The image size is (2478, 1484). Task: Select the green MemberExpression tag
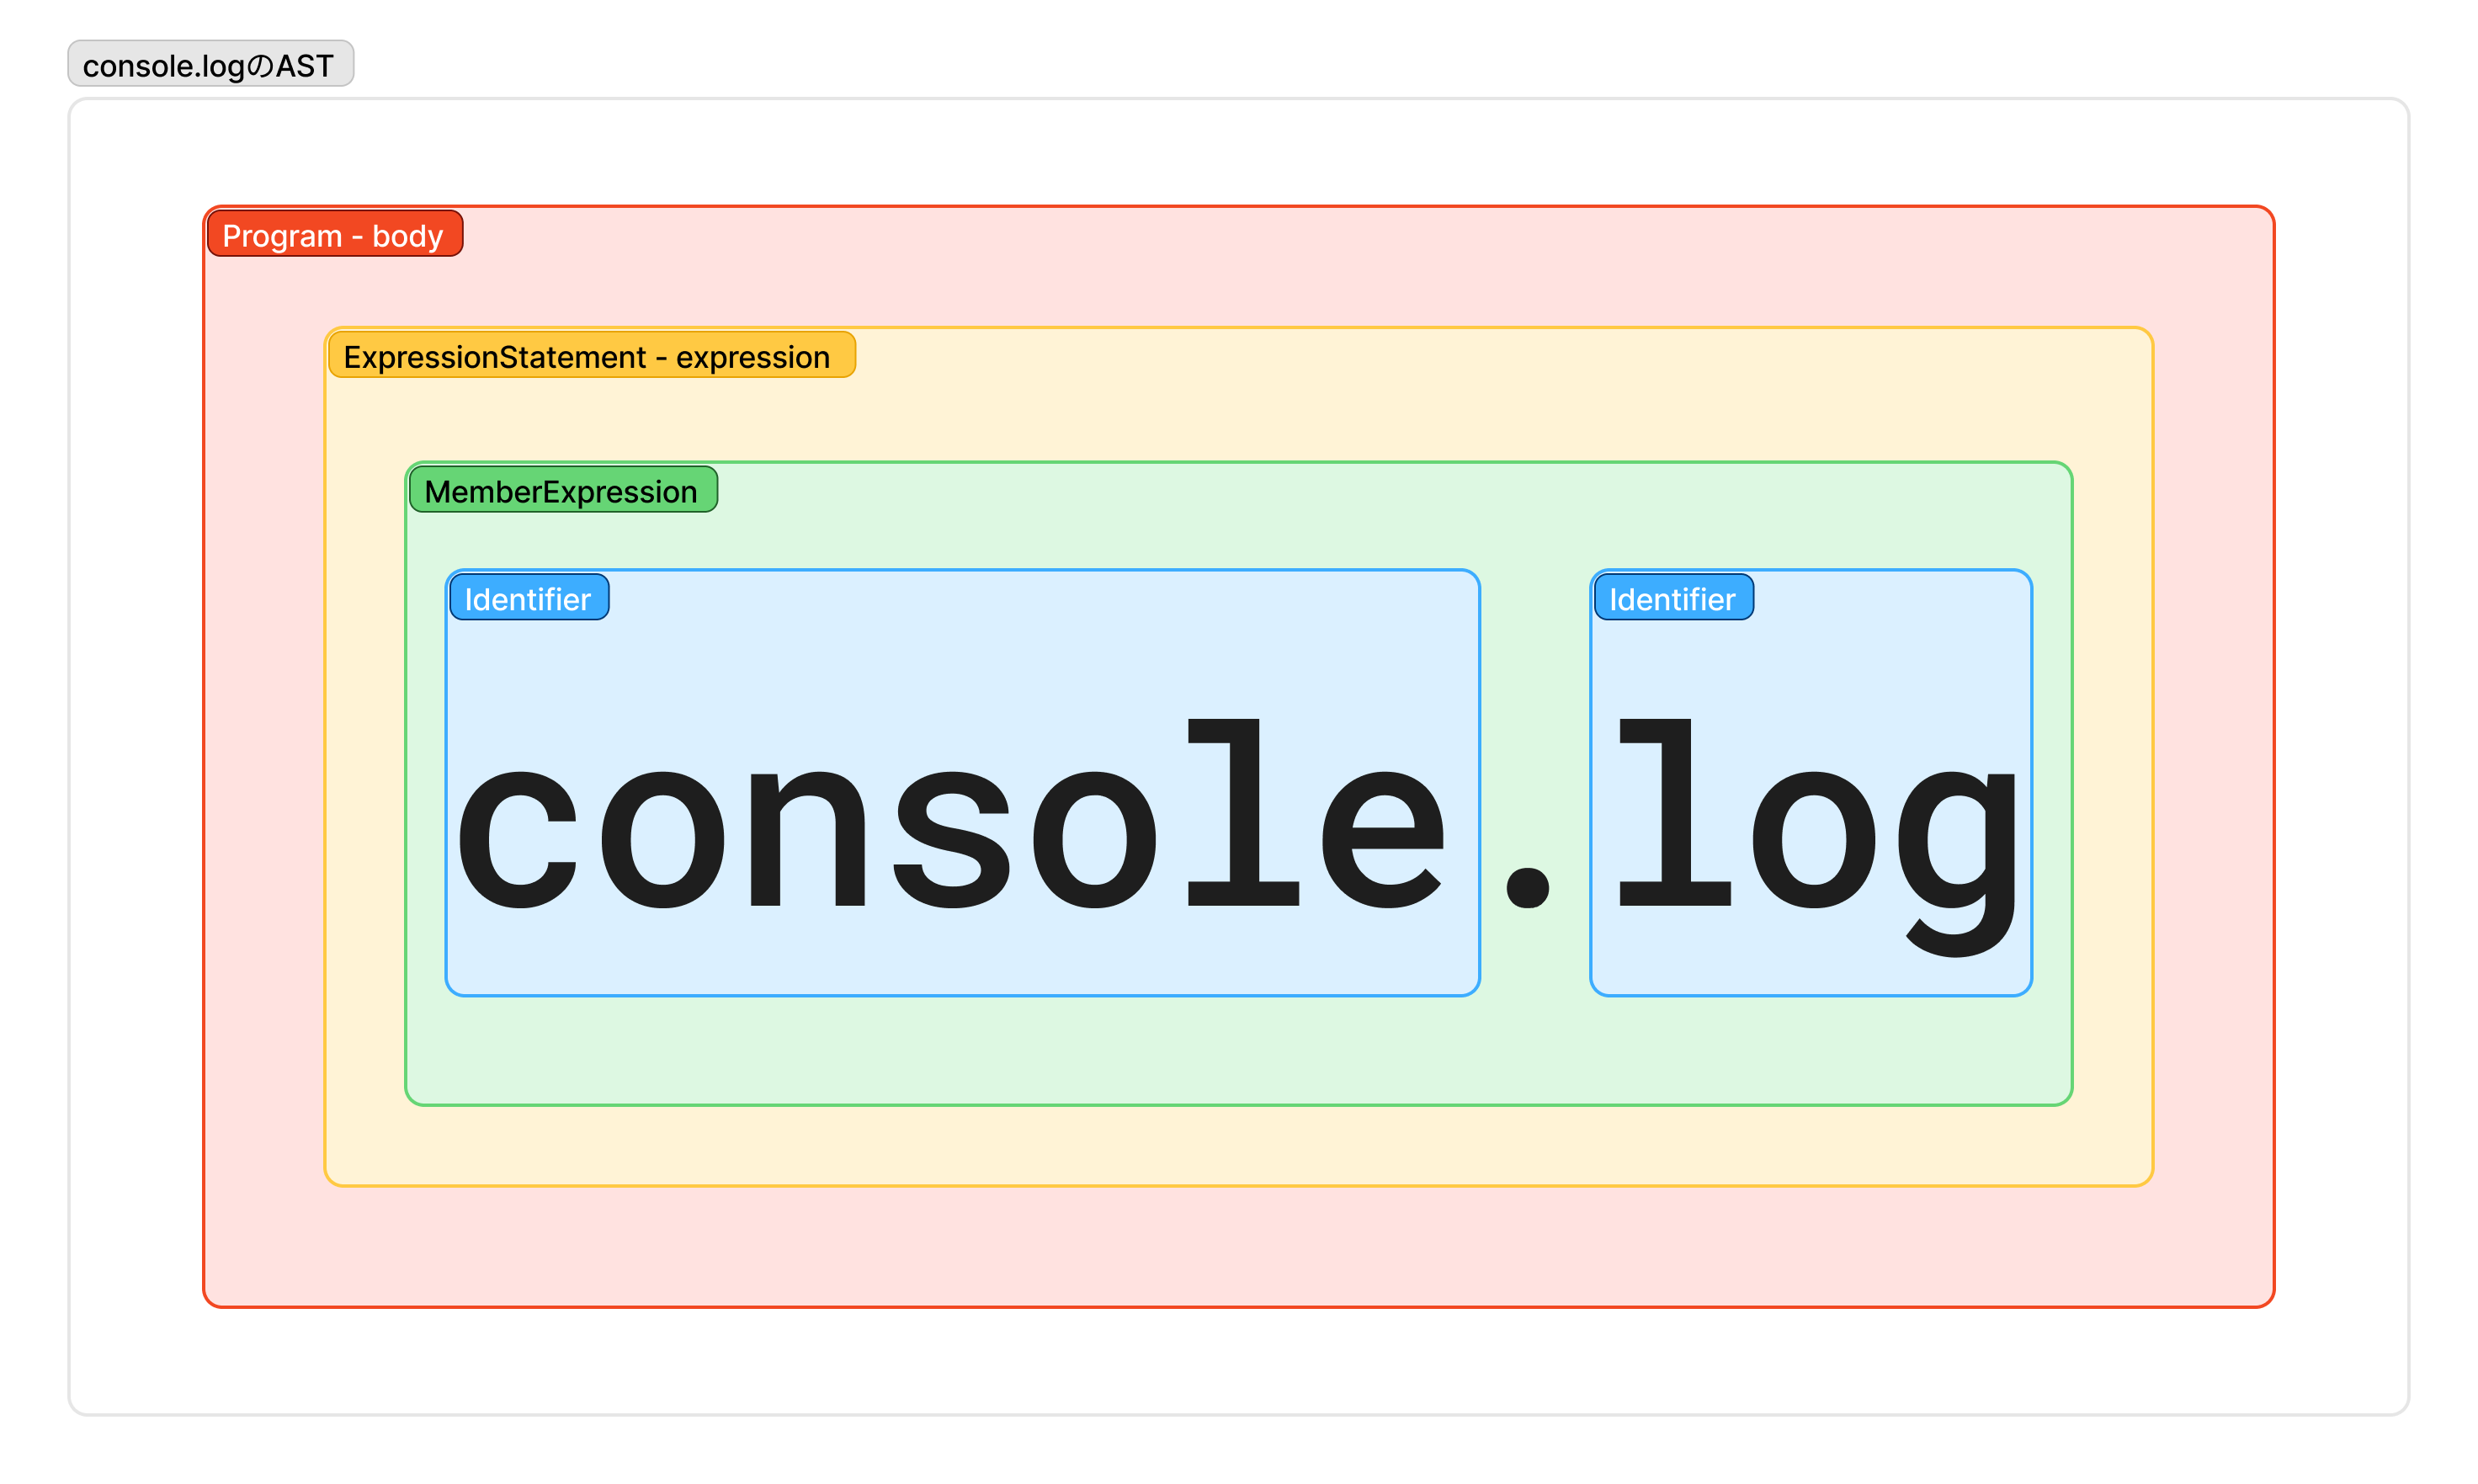[562, 491]
